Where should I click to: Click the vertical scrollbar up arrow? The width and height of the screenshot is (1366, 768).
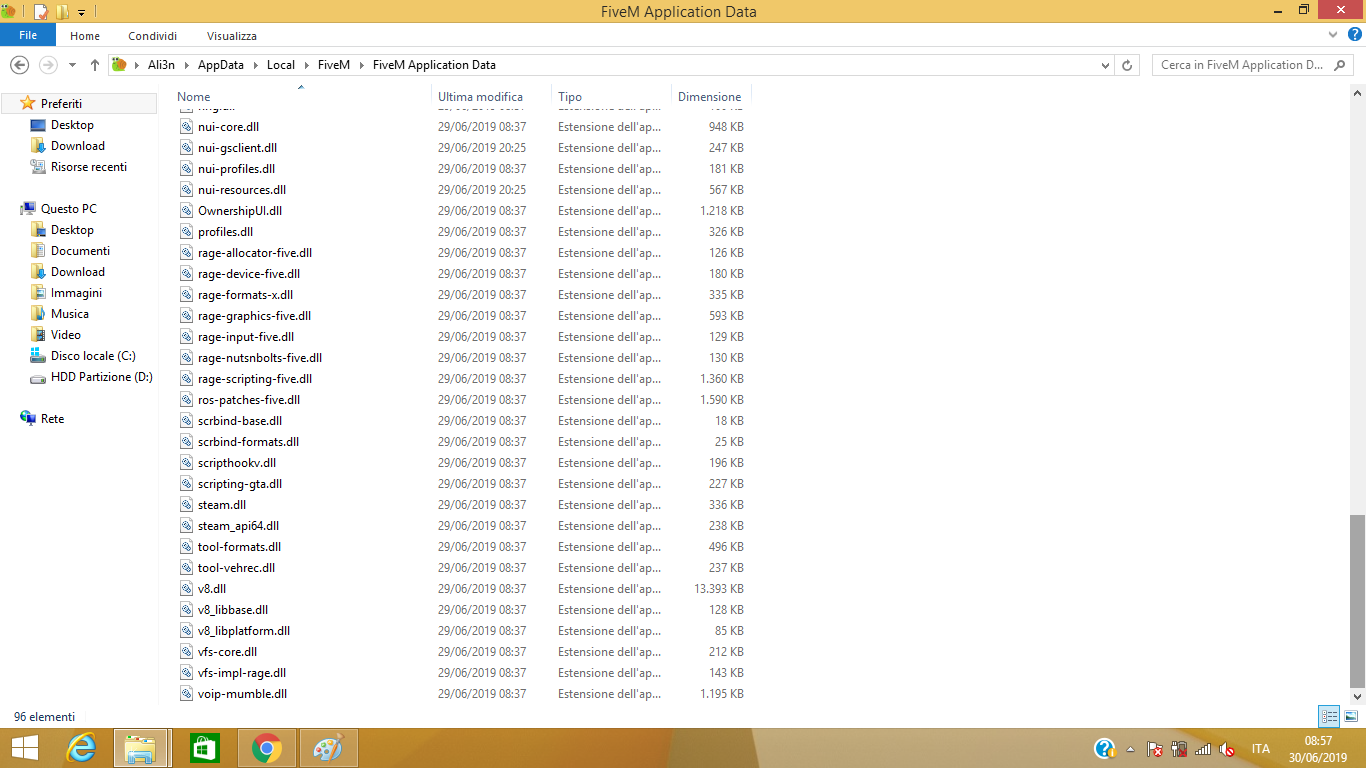coord(1357,93)
